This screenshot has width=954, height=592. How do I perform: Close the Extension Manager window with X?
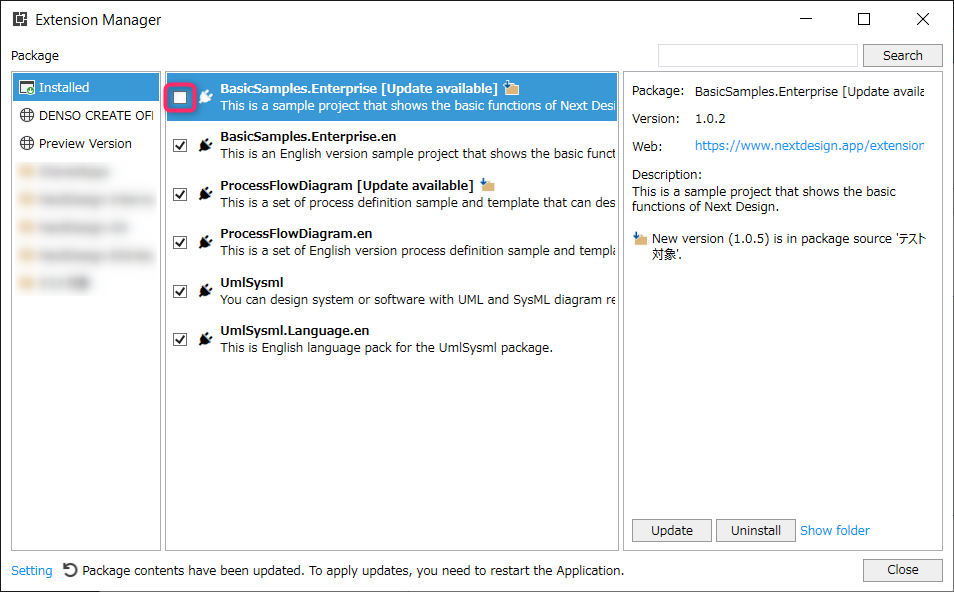(x=922, y=19)
